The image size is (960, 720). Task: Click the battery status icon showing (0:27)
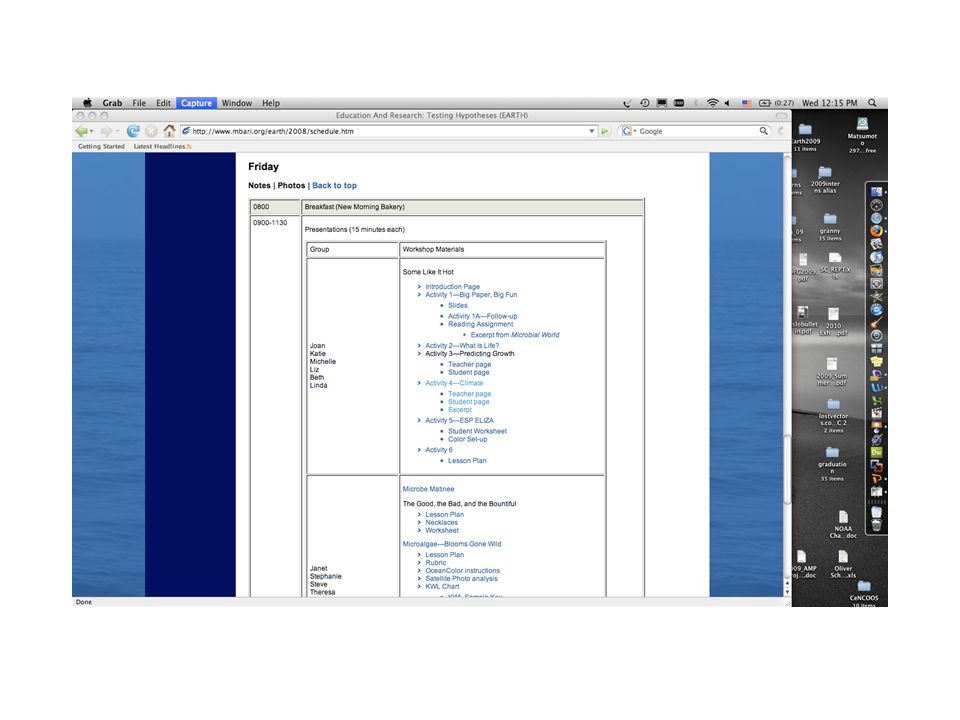776,103
